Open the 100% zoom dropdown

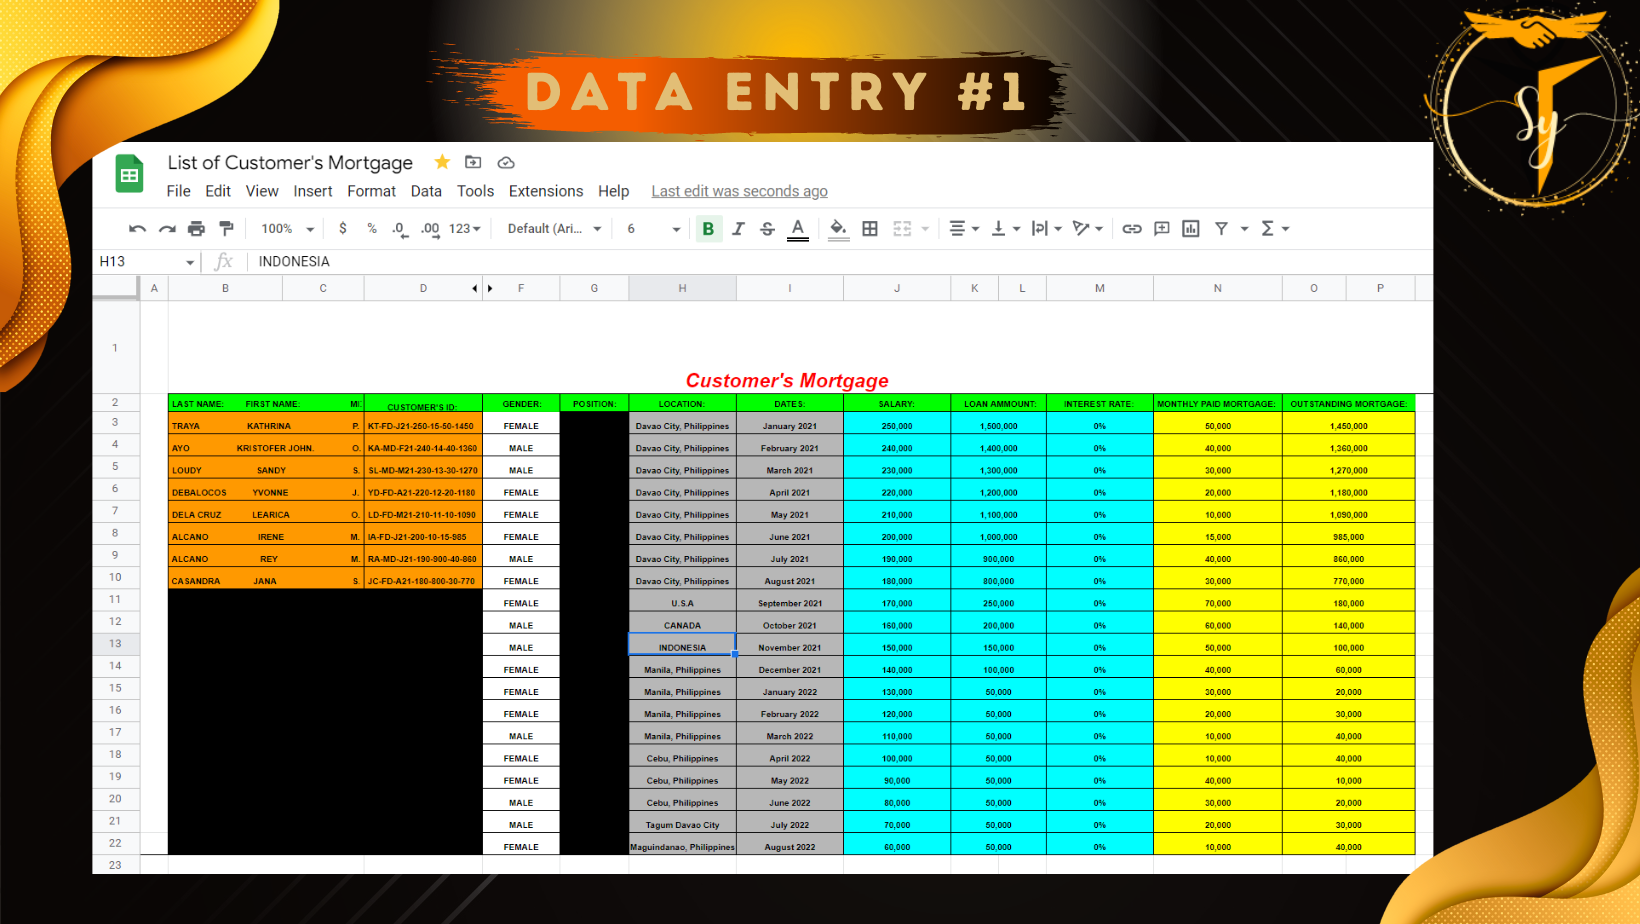point(288,229)
